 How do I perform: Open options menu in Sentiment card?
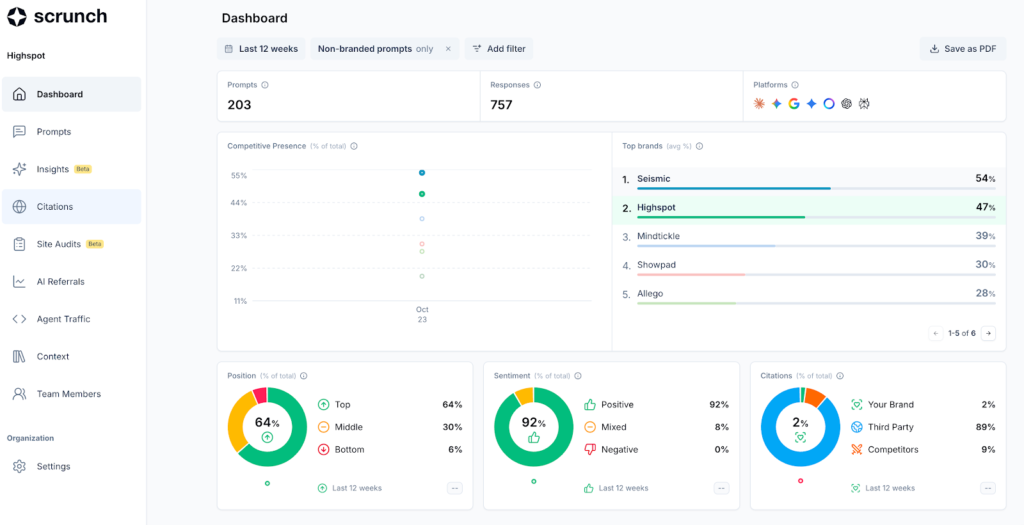coord(721,488)
